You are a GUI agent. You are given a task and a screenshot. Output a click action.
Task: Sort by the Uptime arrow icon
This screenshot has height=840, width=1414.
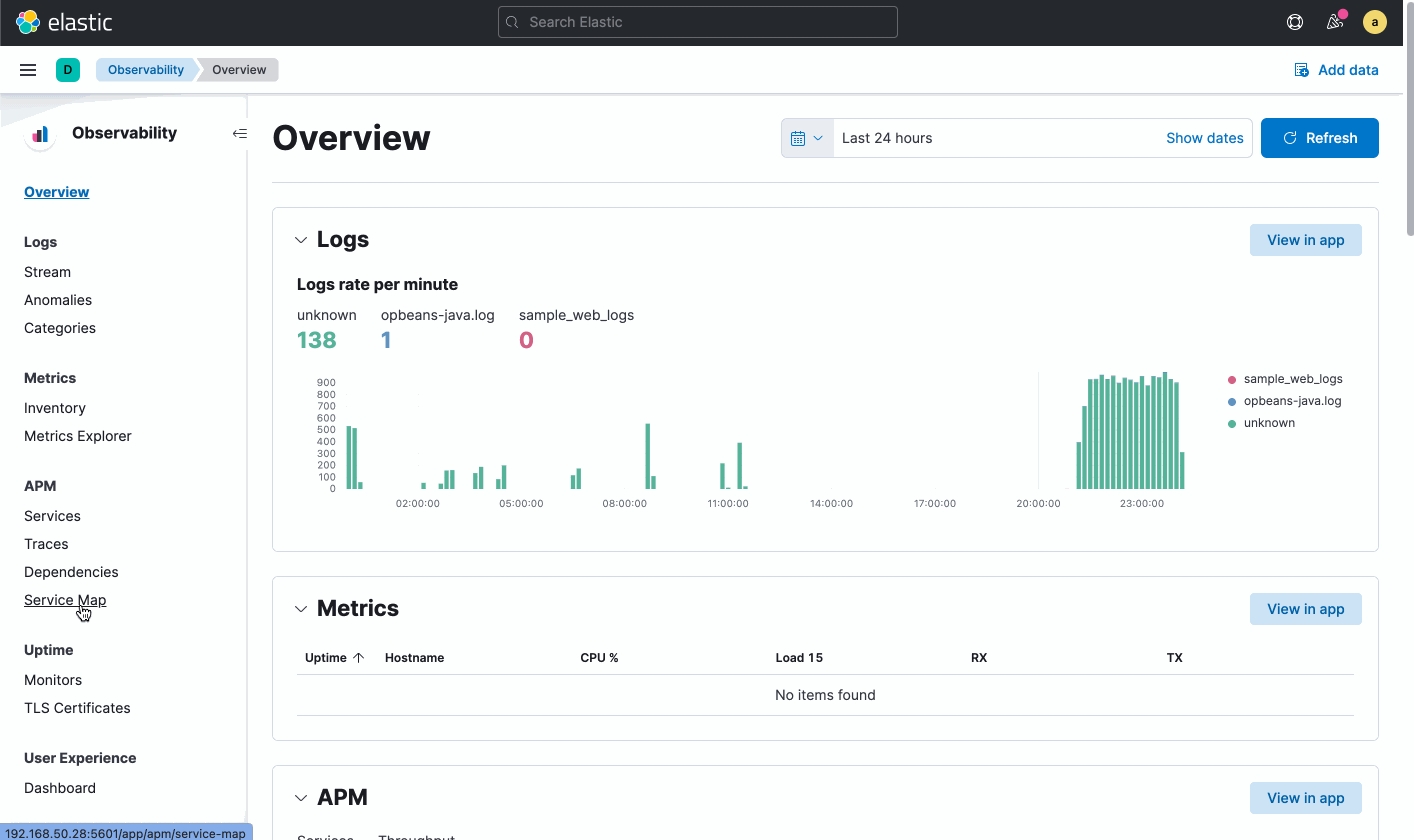click(x=359, y=658)
